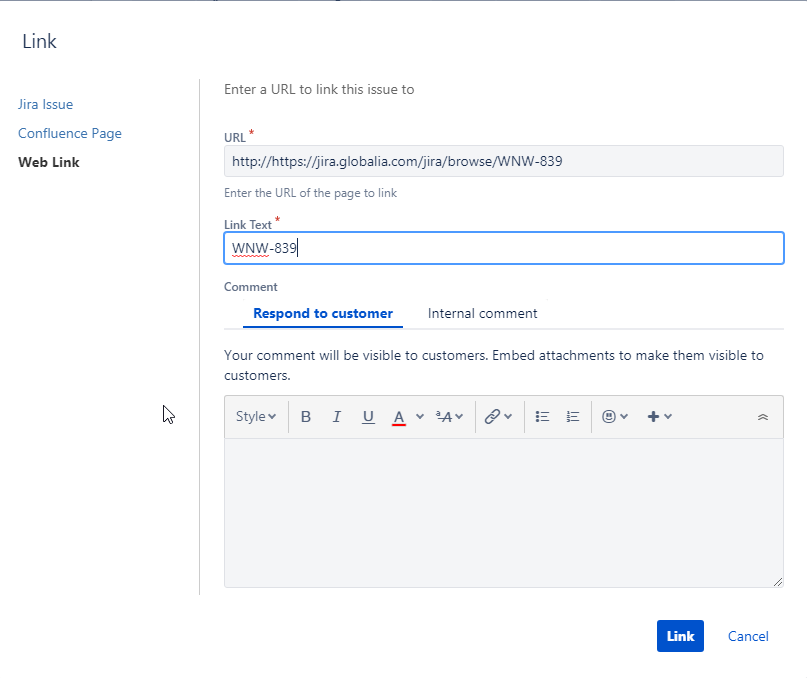Image resolution: width=807 pixels, height=678 pixels.
Task: Click the 'Enter a URL to link this issue to' text
Action: point(319,90)
